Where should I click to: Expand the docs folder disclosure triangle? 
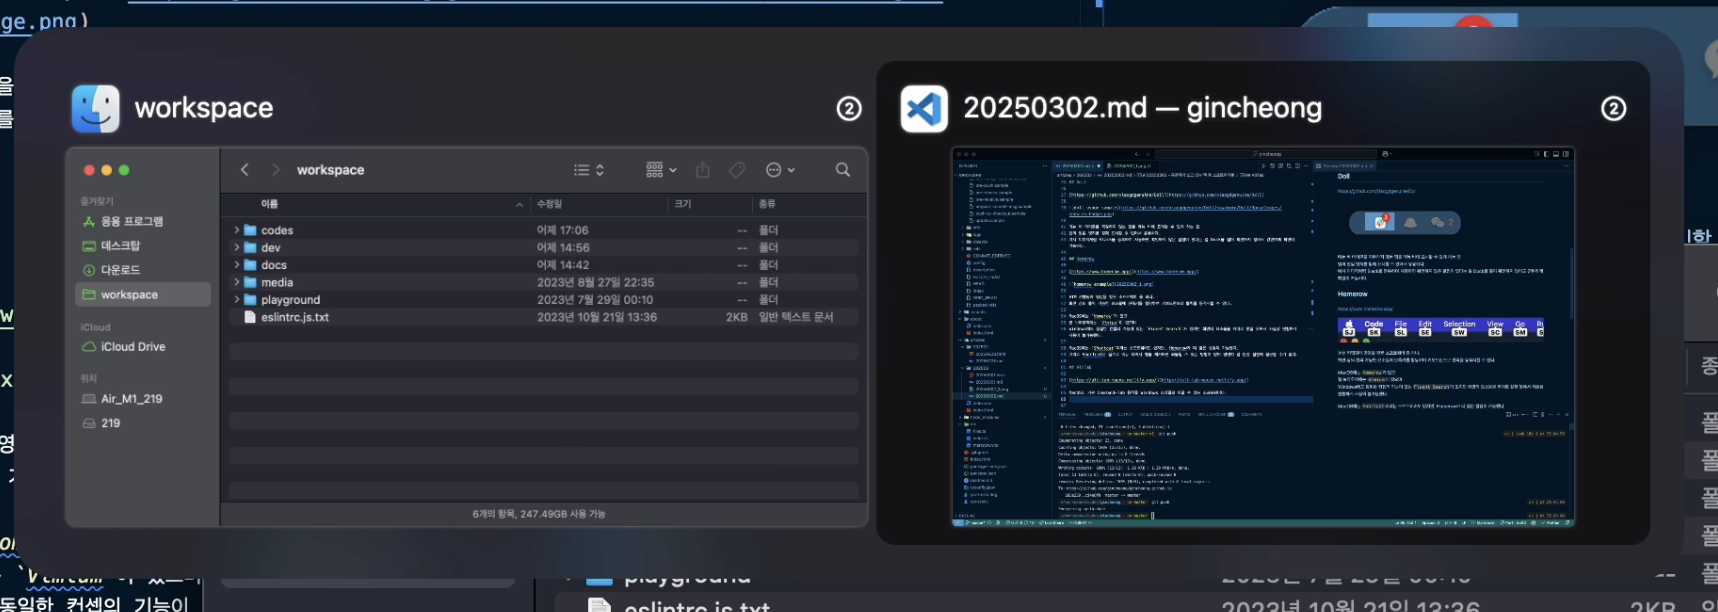point(237,265)
